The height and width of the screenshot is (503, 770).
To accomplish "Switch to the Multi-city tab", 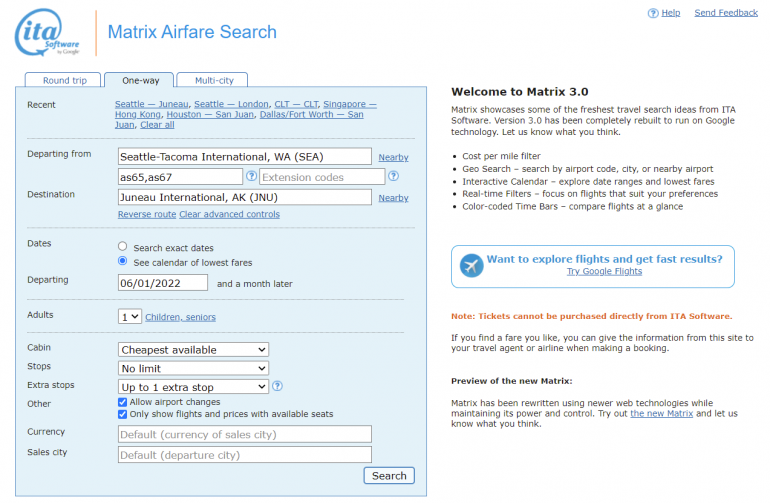I will point(213,80).
